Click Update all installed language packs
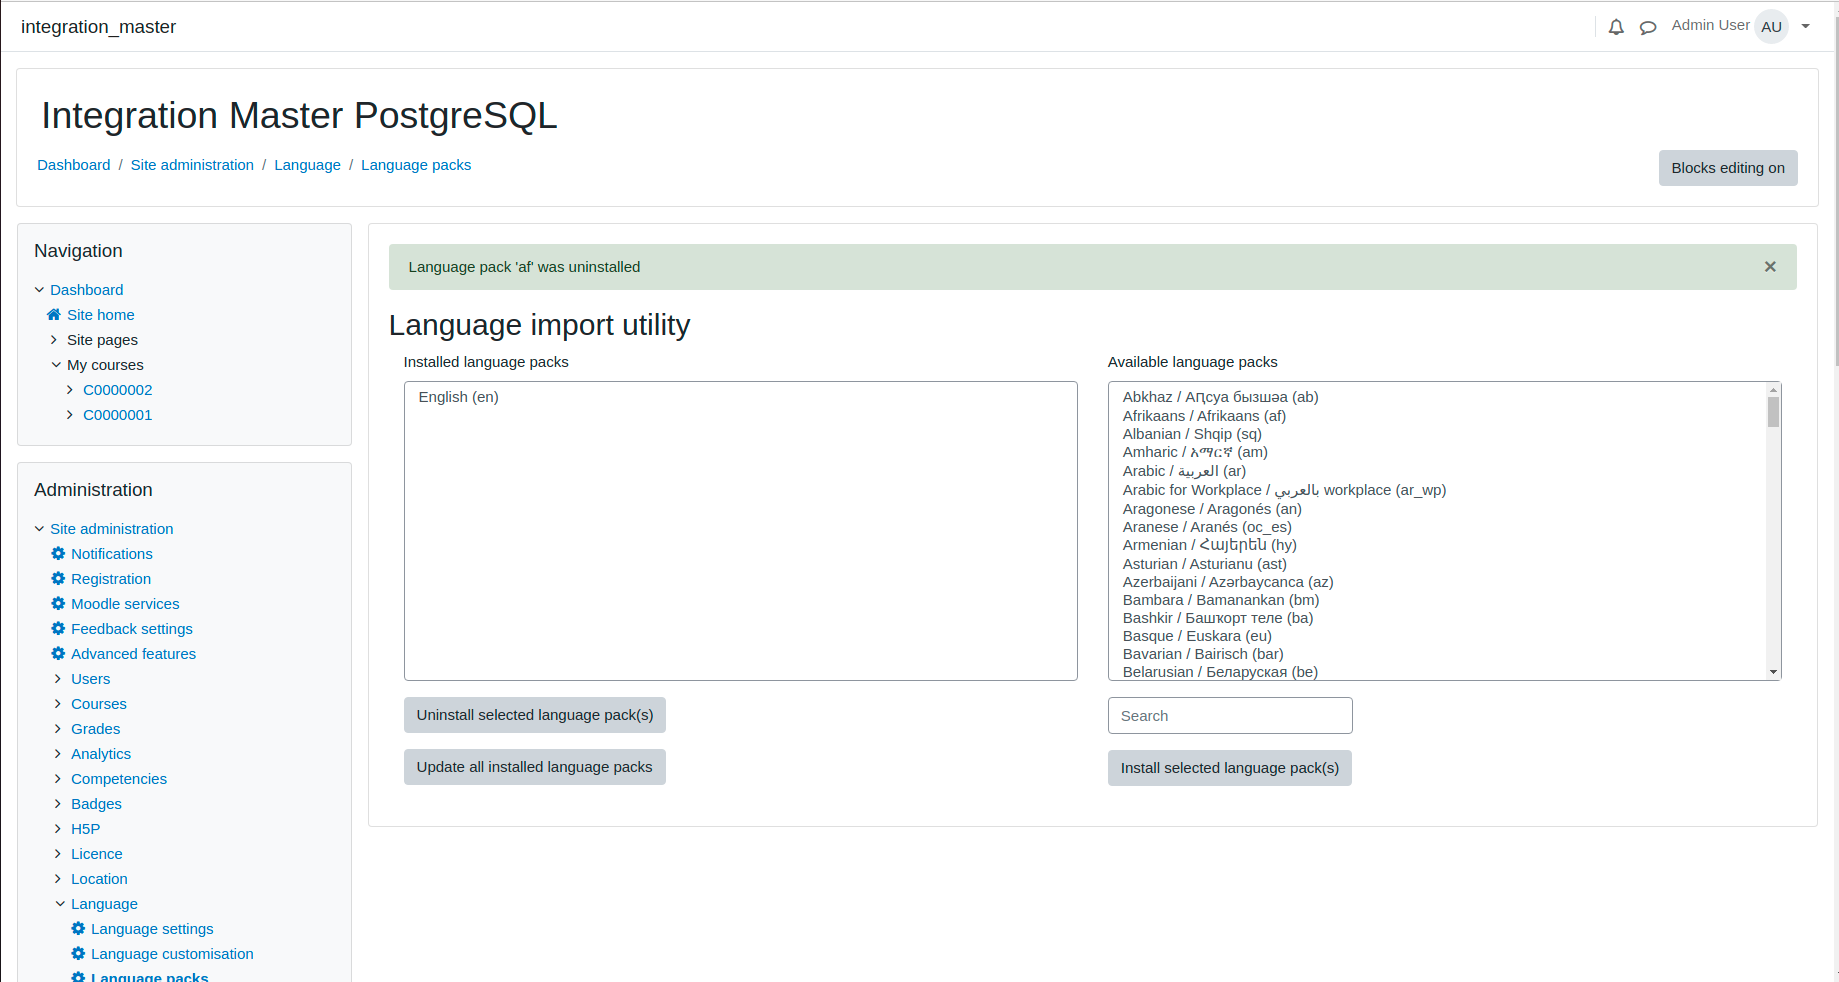Screen dimensions: 1839x982 (x=535, y=767)
